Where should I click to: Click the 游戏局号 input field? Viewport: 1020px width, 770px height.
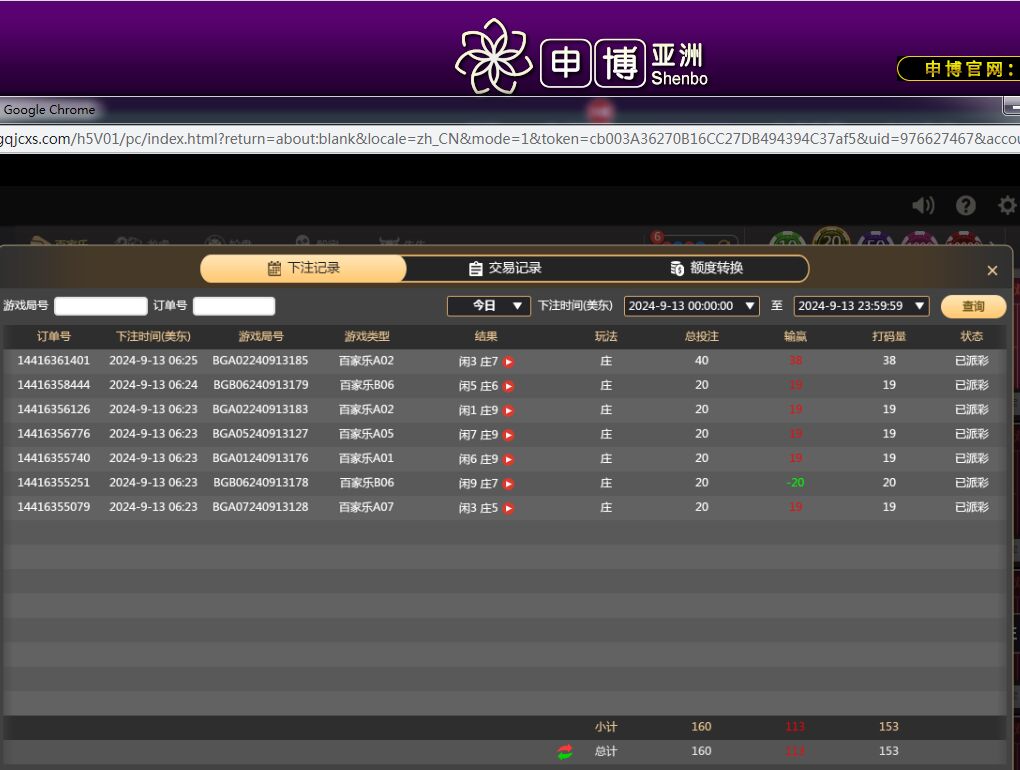click(100, 306)
